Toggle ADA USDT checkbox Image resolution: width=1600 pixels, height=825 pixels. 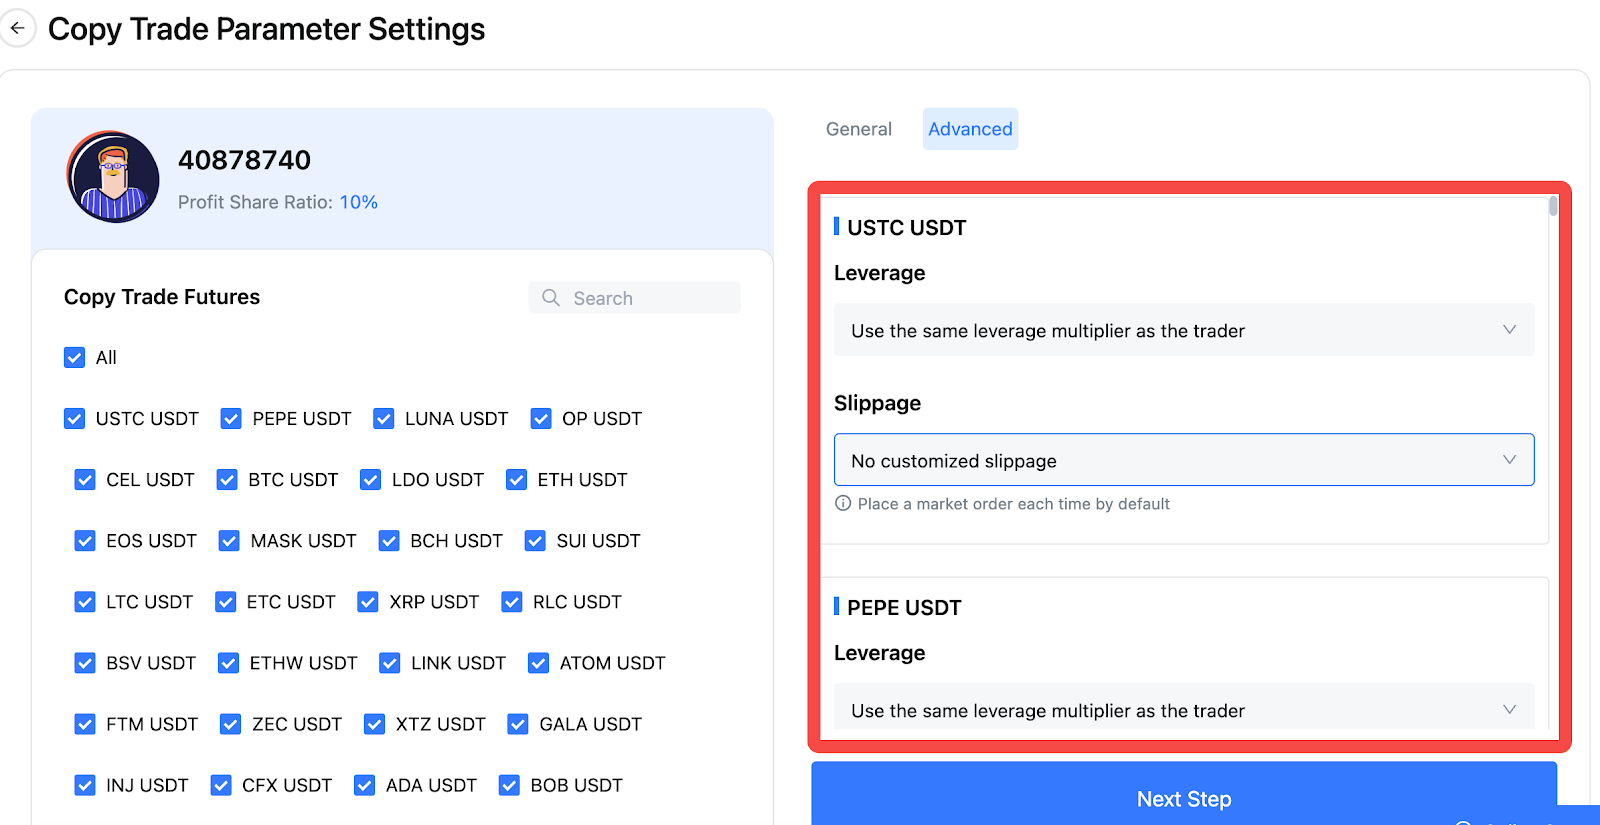click(364, 785)
